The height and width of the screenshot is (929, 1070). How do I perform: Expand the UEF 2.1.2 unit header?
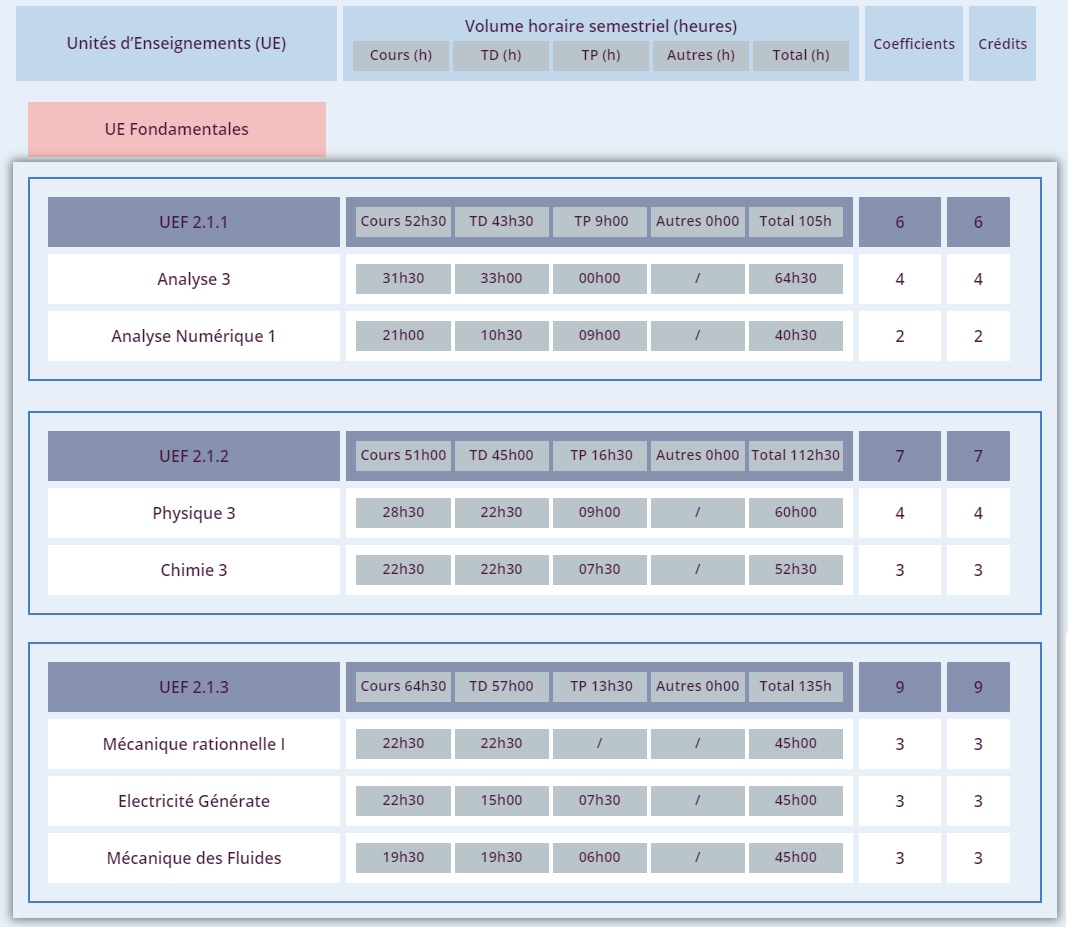(194, 456)
